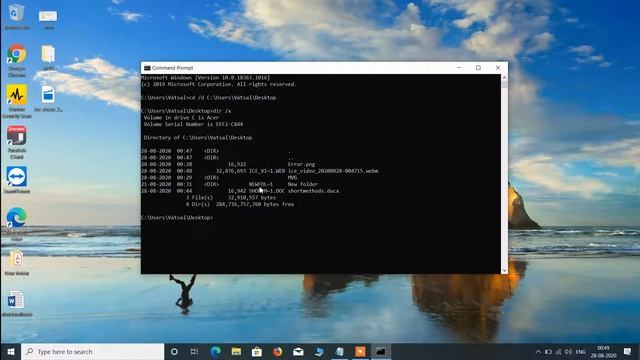Image resolution: width=640 pixels, height=360 pixels.
Task: Open the Error image thumbnail on desktop
Action: click(48, 20)
